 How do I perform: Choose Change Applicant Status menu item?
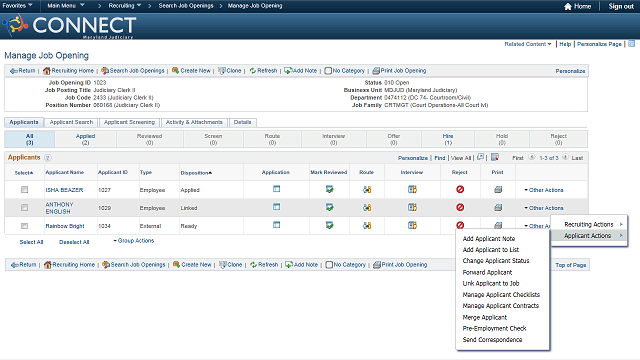tap(496, 261)
